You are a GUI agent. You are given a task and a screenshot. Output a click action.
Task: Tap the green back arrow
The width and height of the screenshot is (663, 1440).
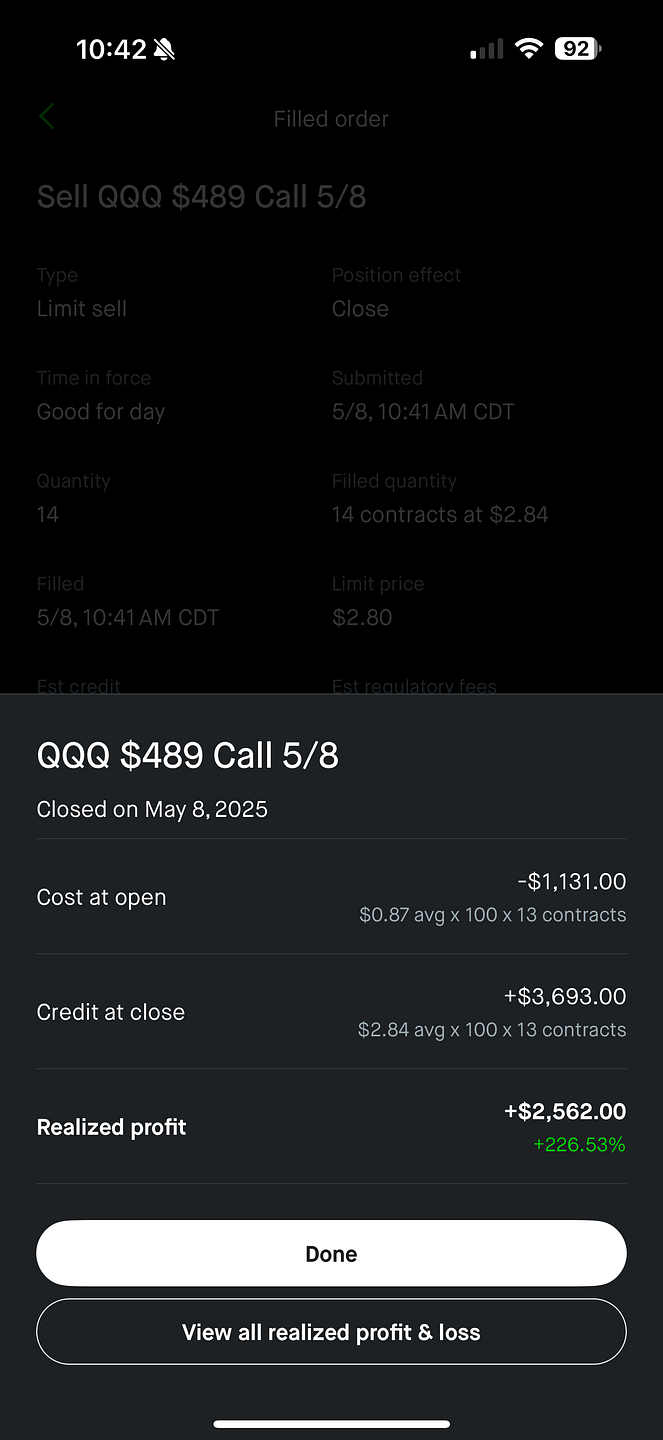(46, 117)
